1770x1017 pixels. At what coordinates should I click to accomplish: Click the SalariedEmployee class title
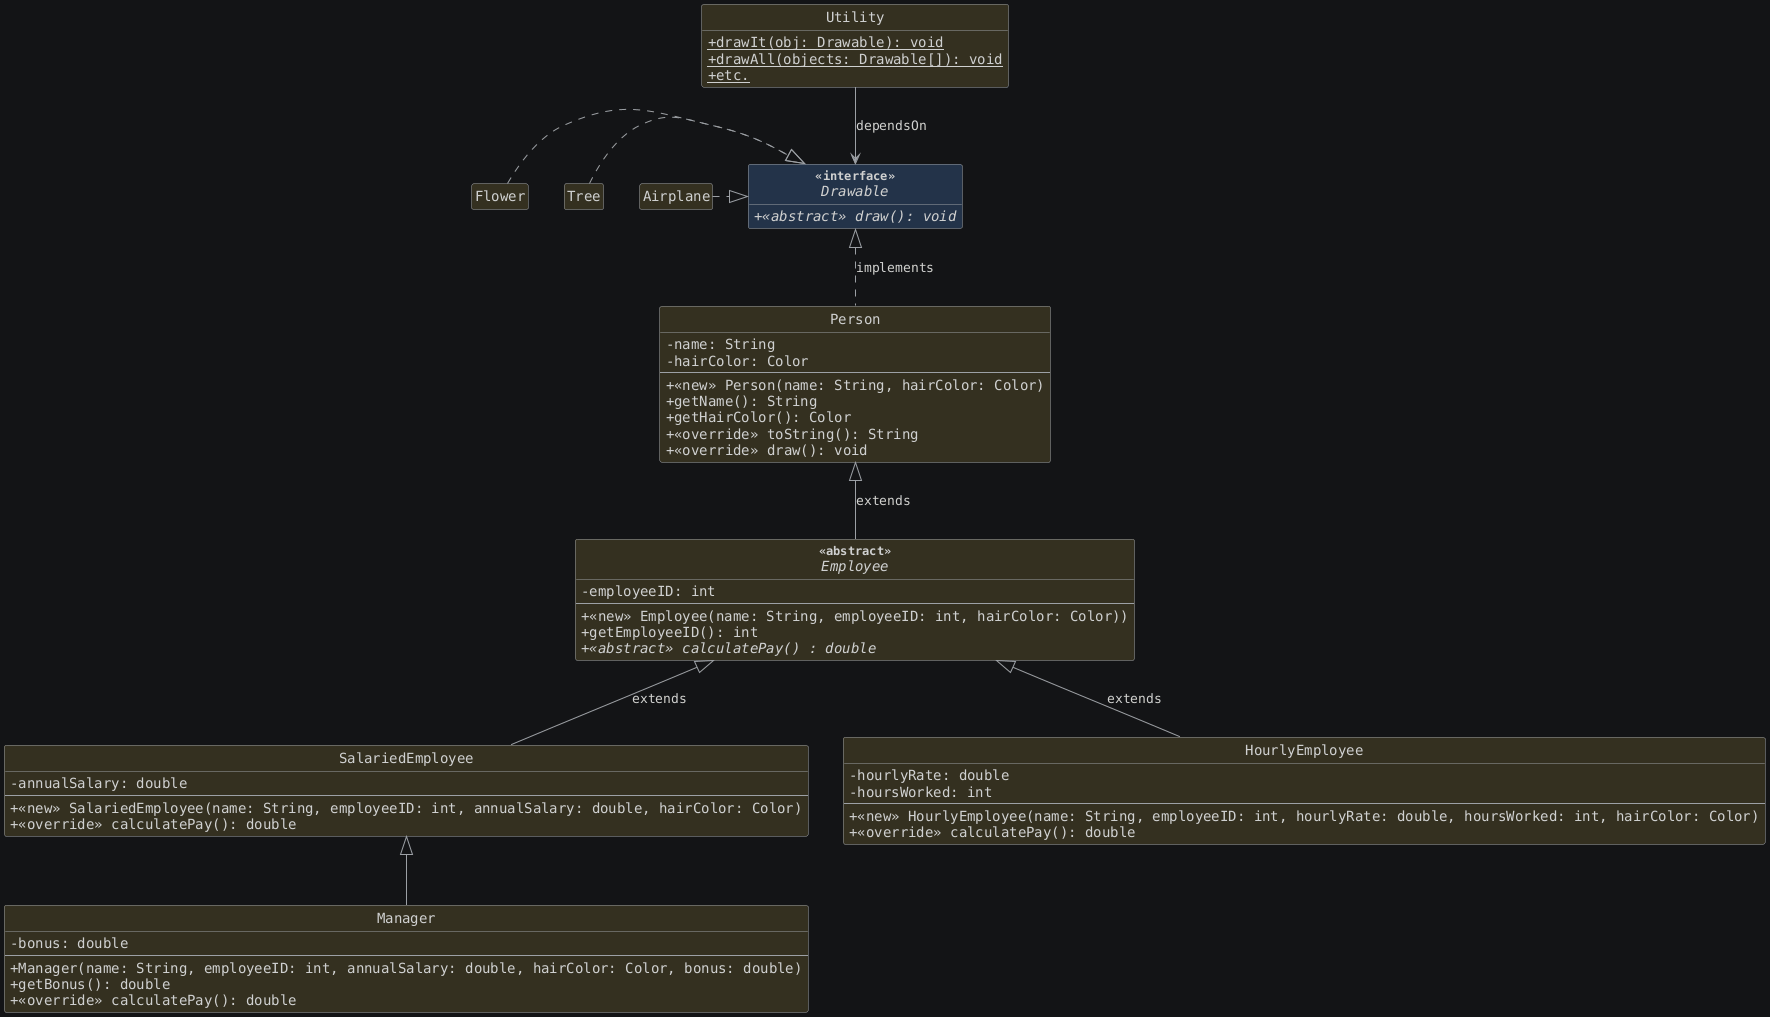pyautogui.click(x=406, y=759)
